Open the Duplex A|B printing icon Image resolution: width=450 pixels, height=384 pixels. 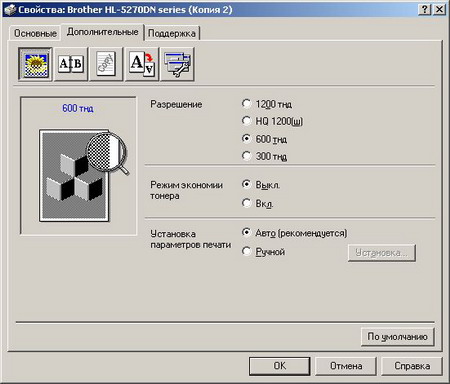[x=71, y=64]
